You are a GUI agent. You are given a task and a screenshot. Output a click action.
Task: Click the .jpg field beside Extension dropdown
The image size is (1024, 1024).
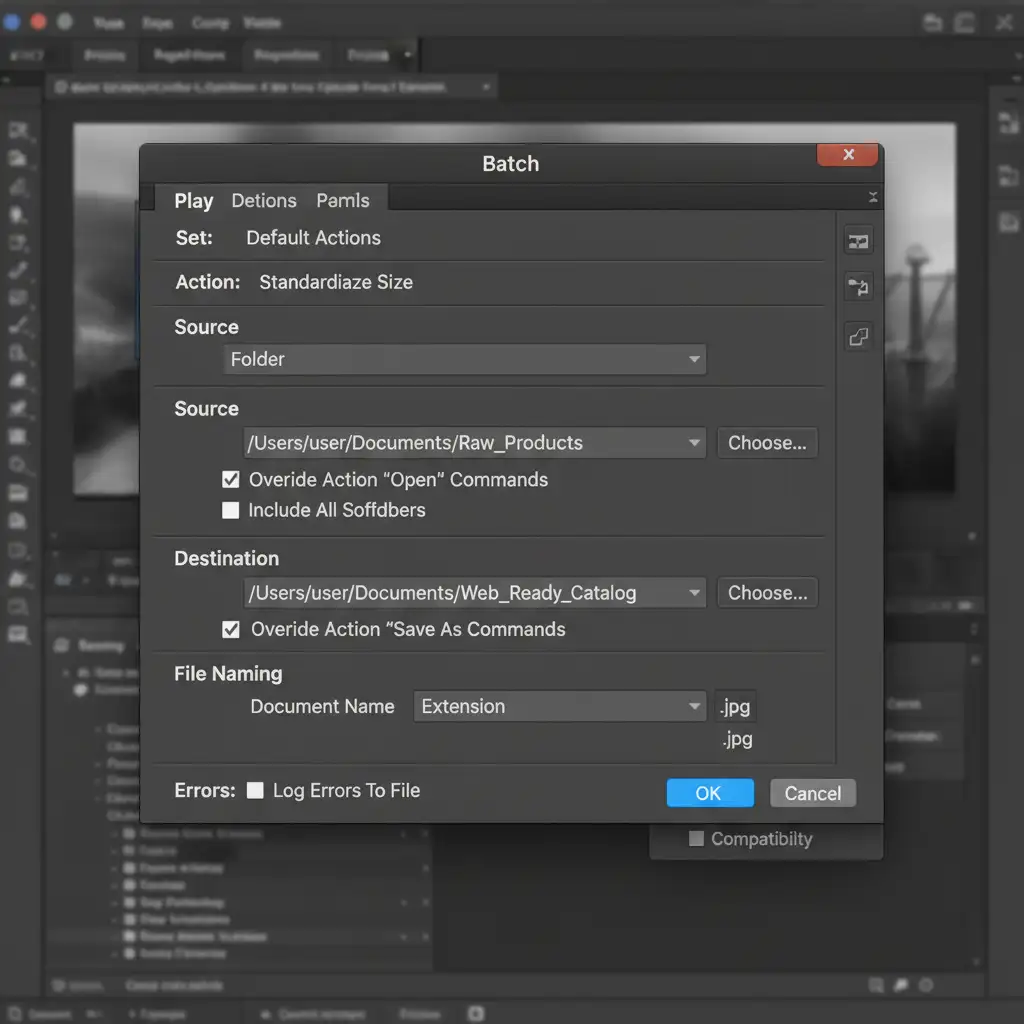point(736,707)
